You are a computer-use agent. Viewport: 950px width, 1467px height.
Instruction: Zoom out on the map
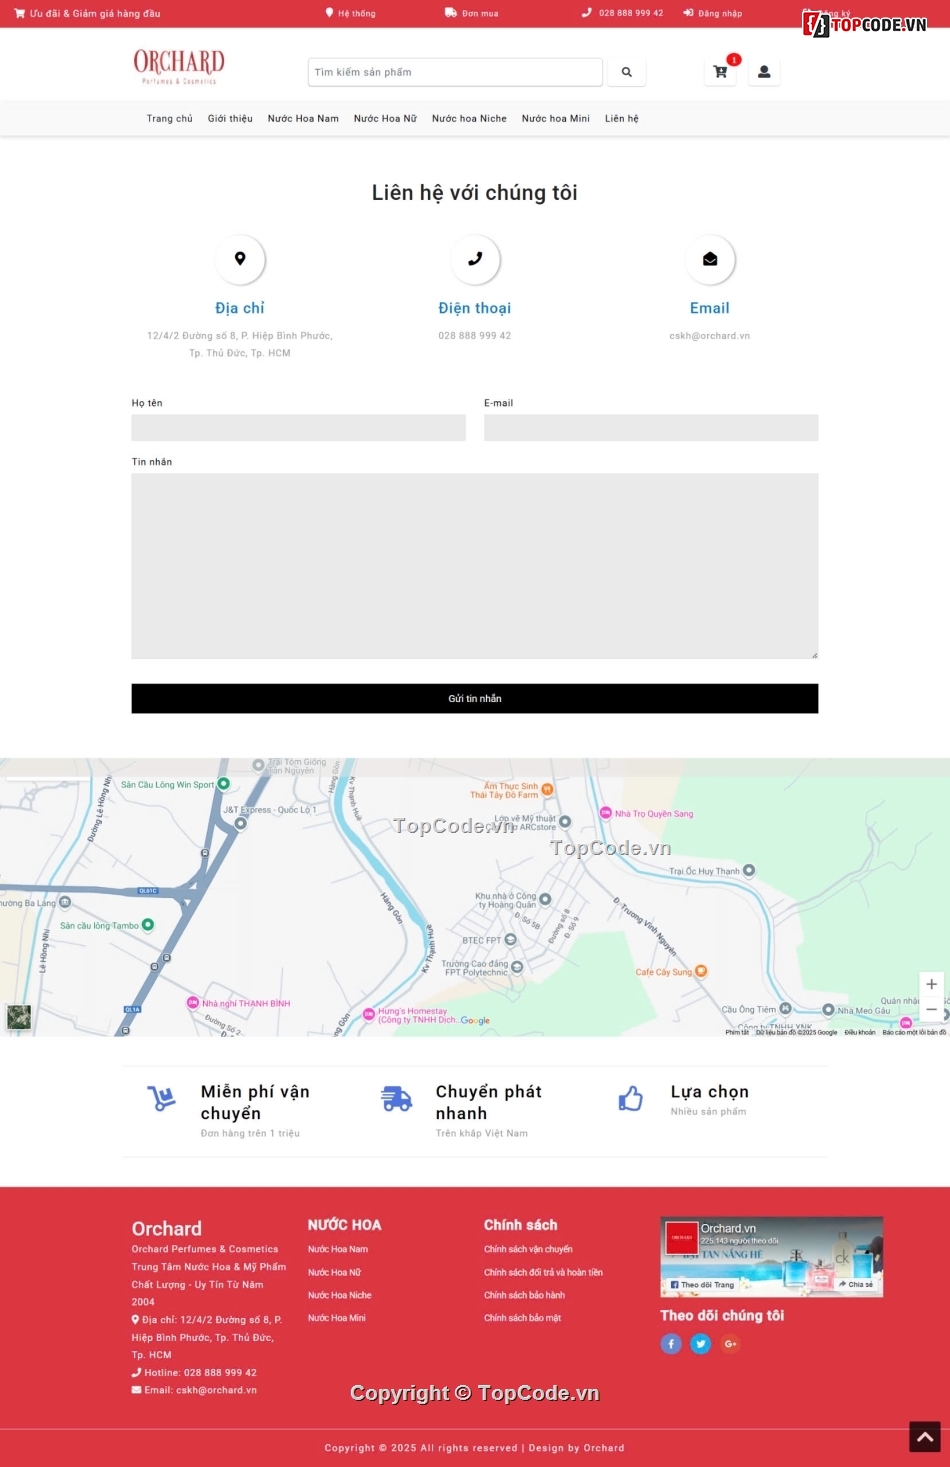[931, 1009]
